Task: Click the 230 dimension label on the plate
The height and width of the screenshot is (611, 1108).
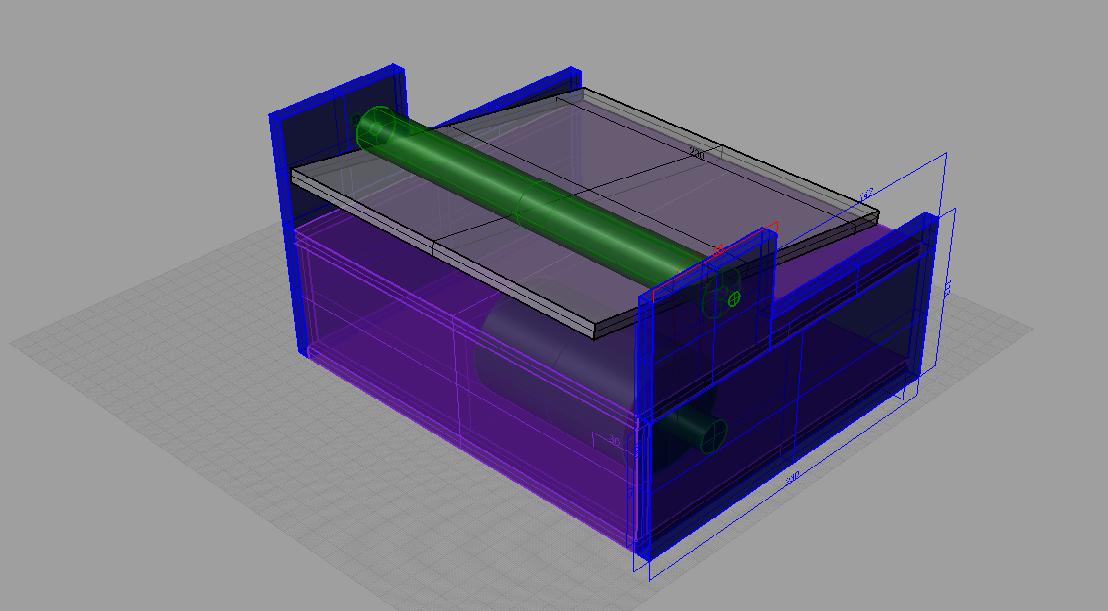Action: pyautogui.click(x=697, y=155)
